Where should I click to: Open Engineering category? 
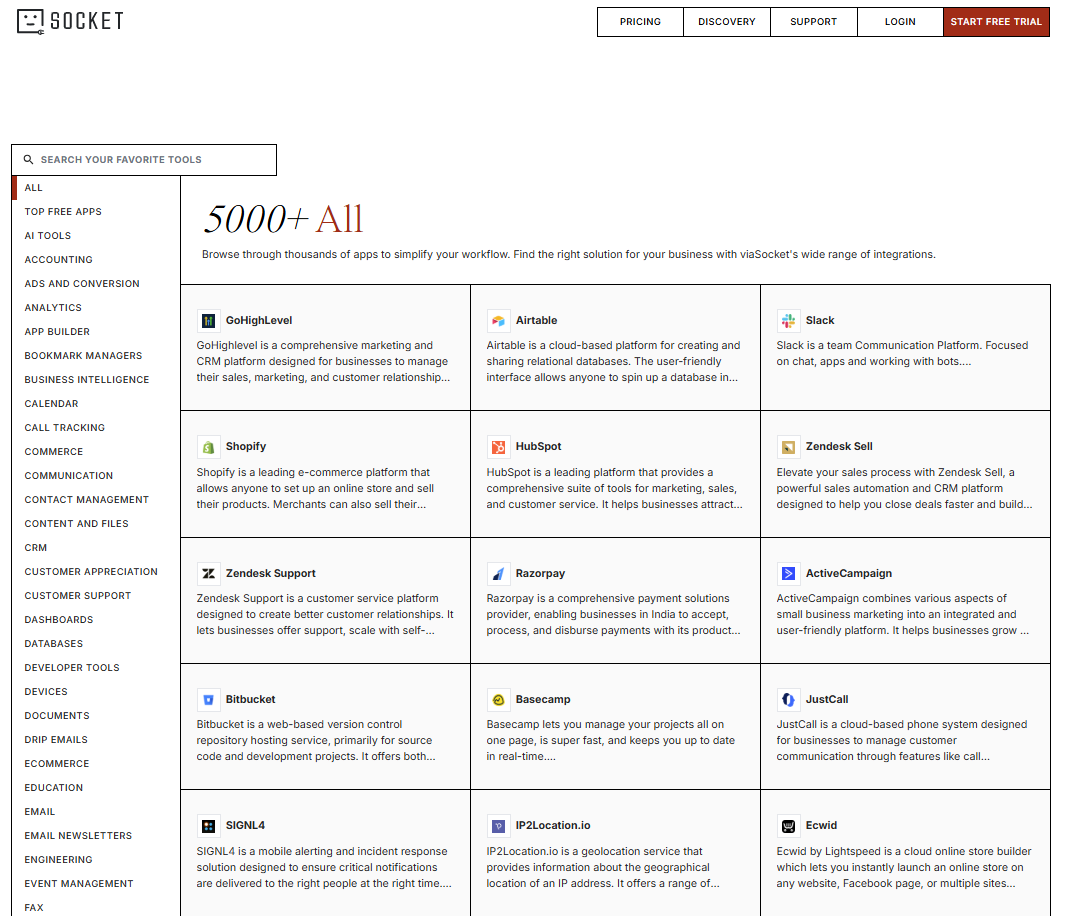(x=96, y=859)
